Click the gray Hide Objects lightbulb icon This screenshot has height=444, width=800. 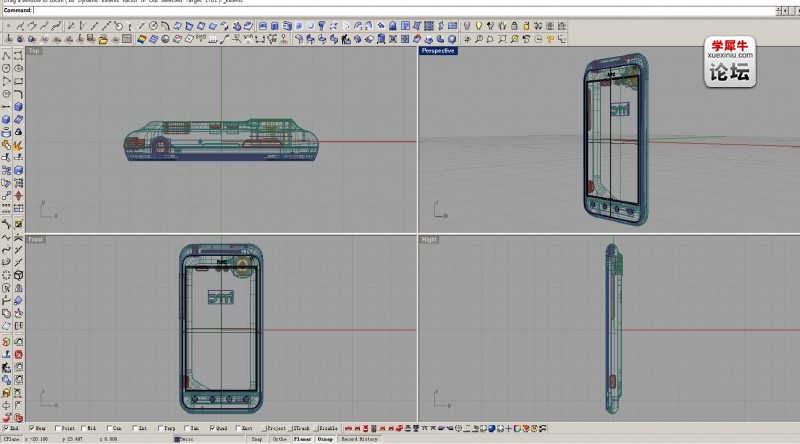(x=466, y=26)
